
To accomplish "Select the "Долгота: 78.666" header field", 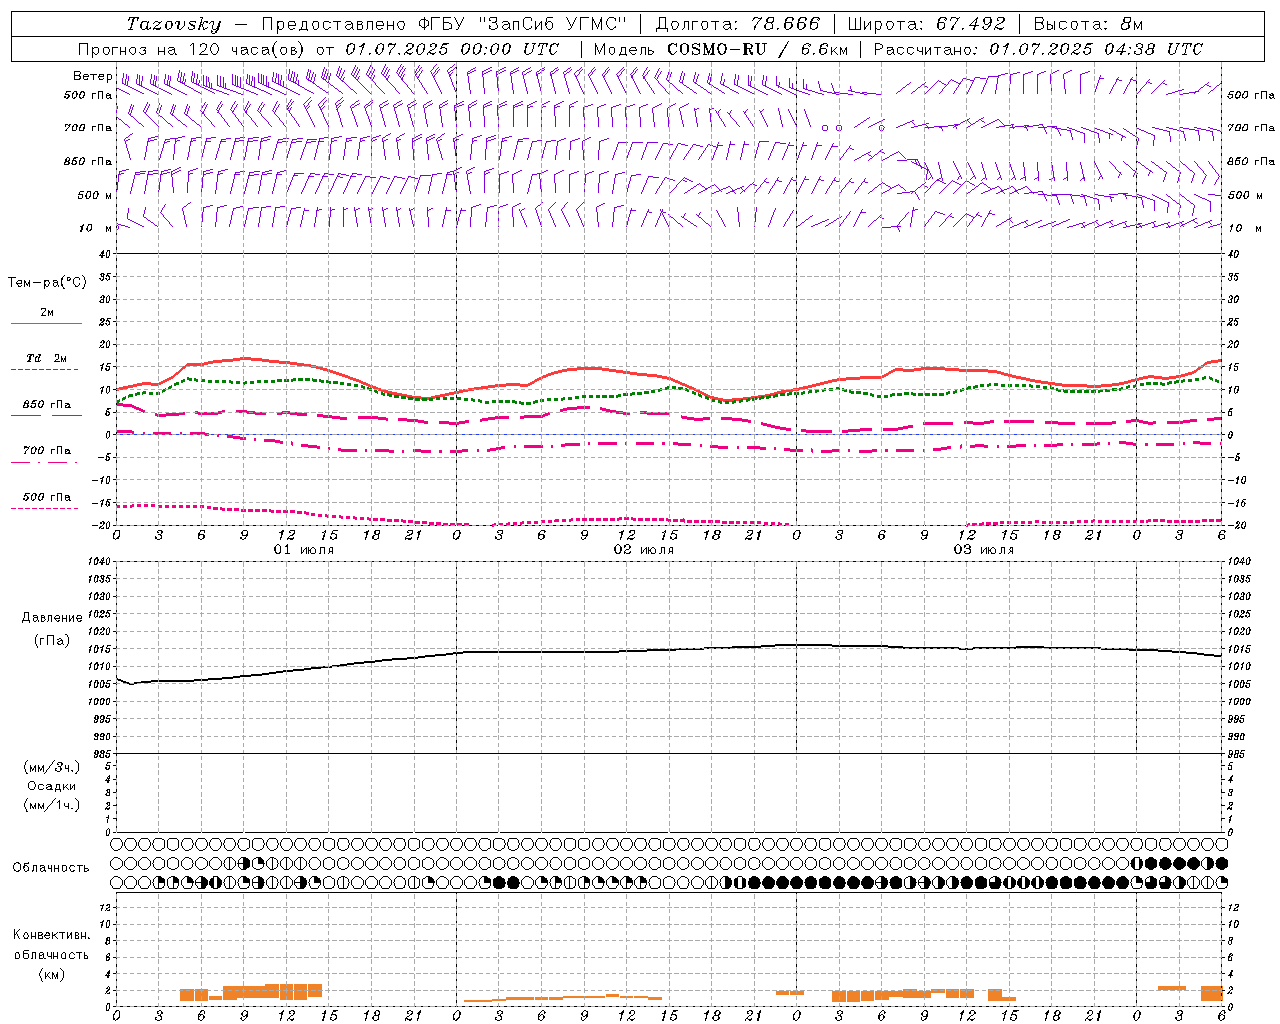I will point(737,24).
